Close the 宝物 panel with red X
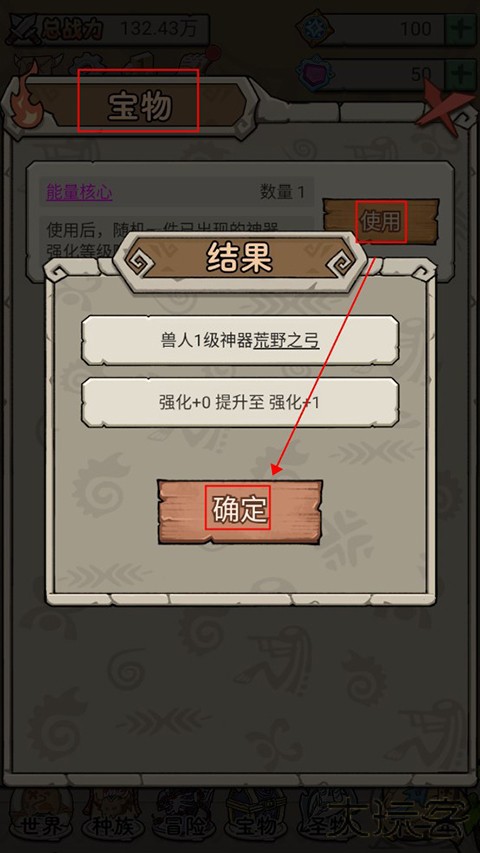The image size is (480, 853). point(446,103)
